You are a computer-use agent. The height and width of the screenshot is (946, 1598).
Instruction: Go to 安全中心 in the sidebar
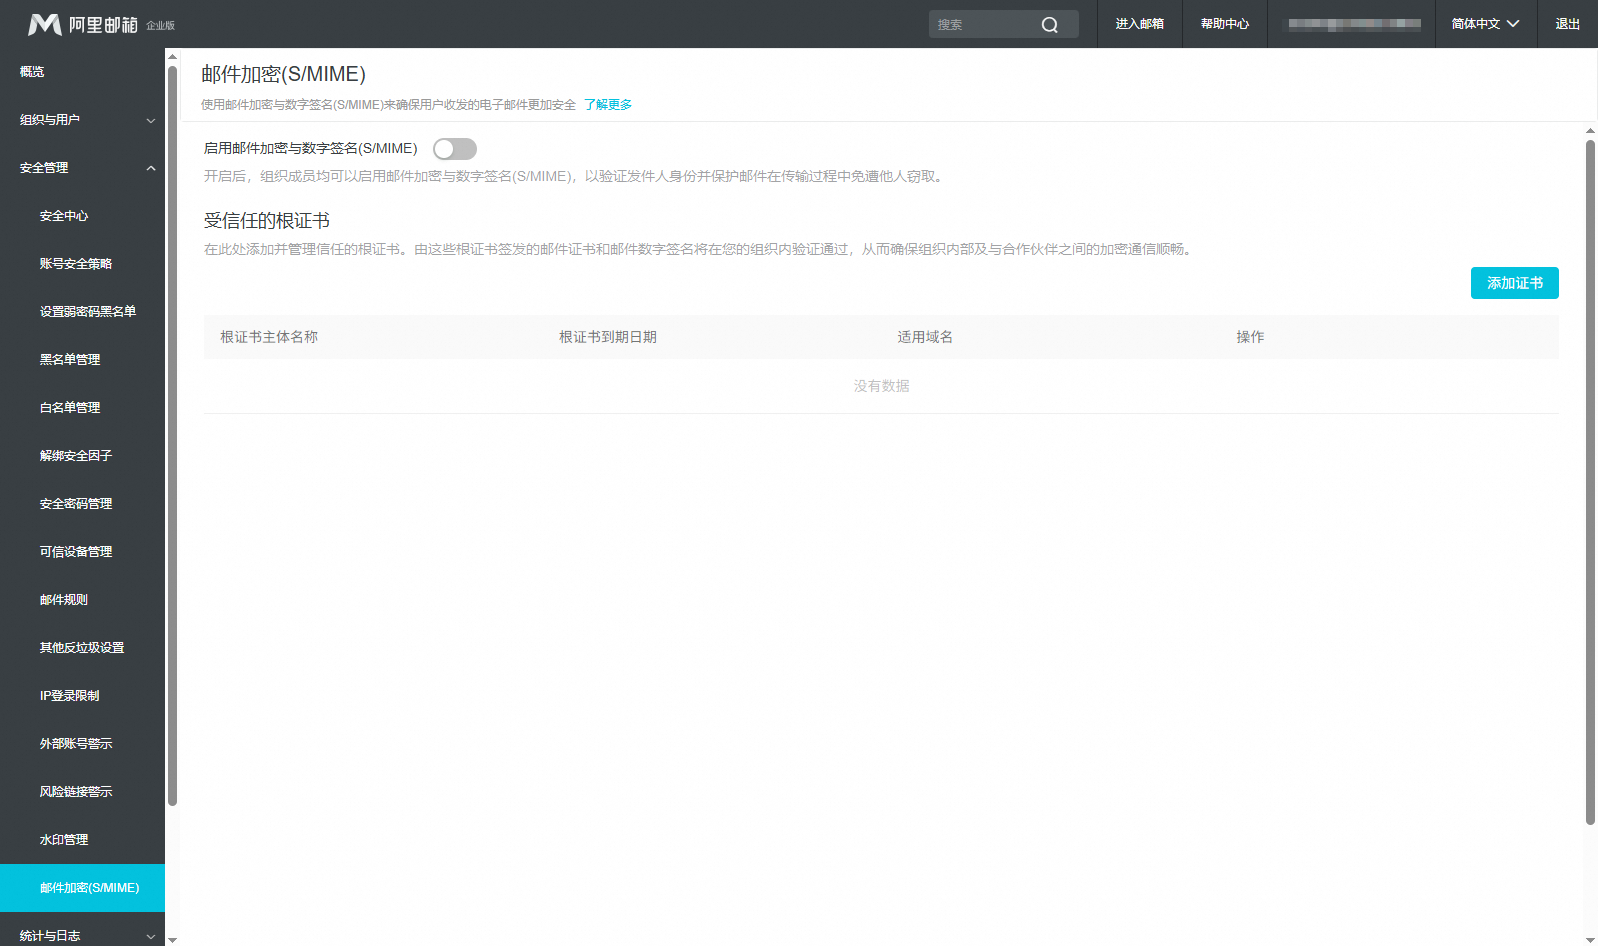64,216
